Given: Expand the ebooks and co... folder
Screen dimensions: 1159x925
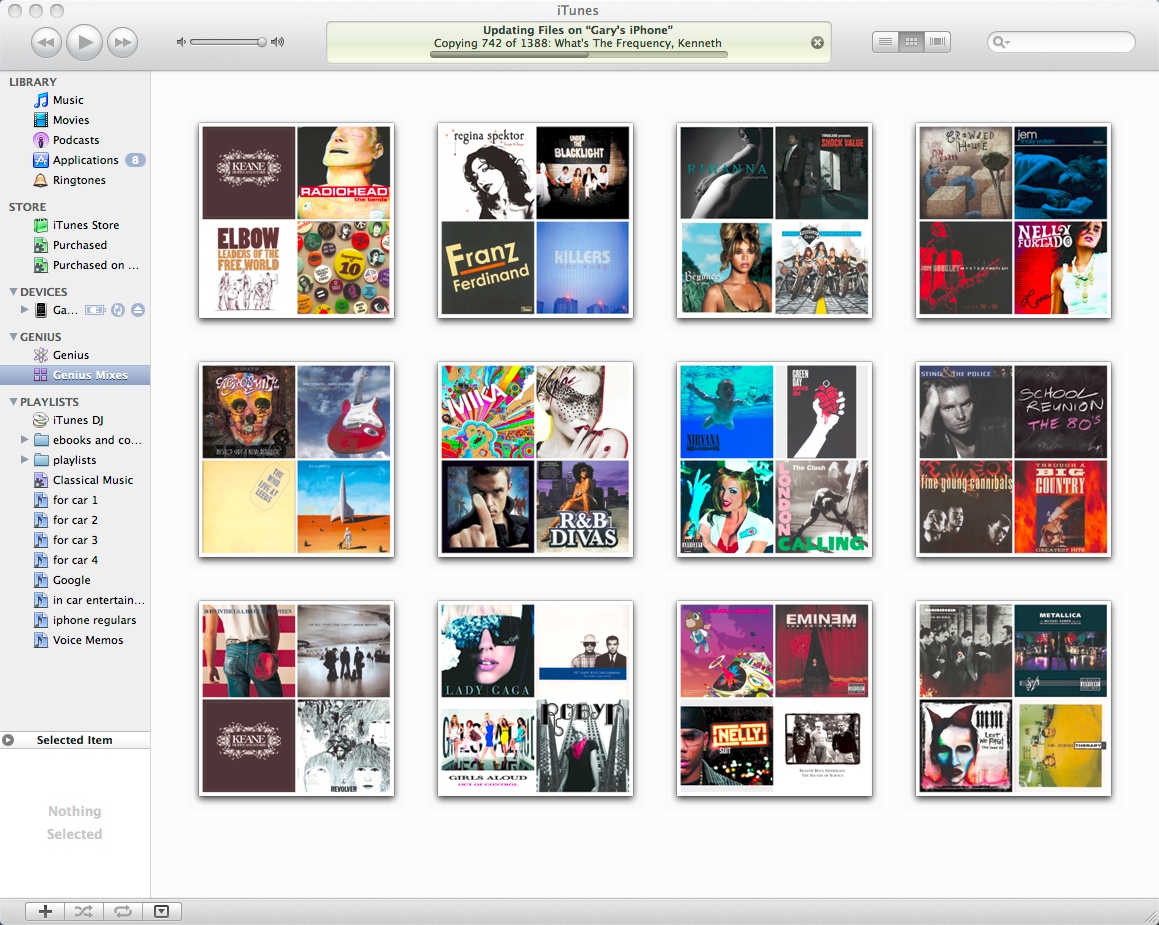Looking at the screenshot, I should [x=24, y=439].
